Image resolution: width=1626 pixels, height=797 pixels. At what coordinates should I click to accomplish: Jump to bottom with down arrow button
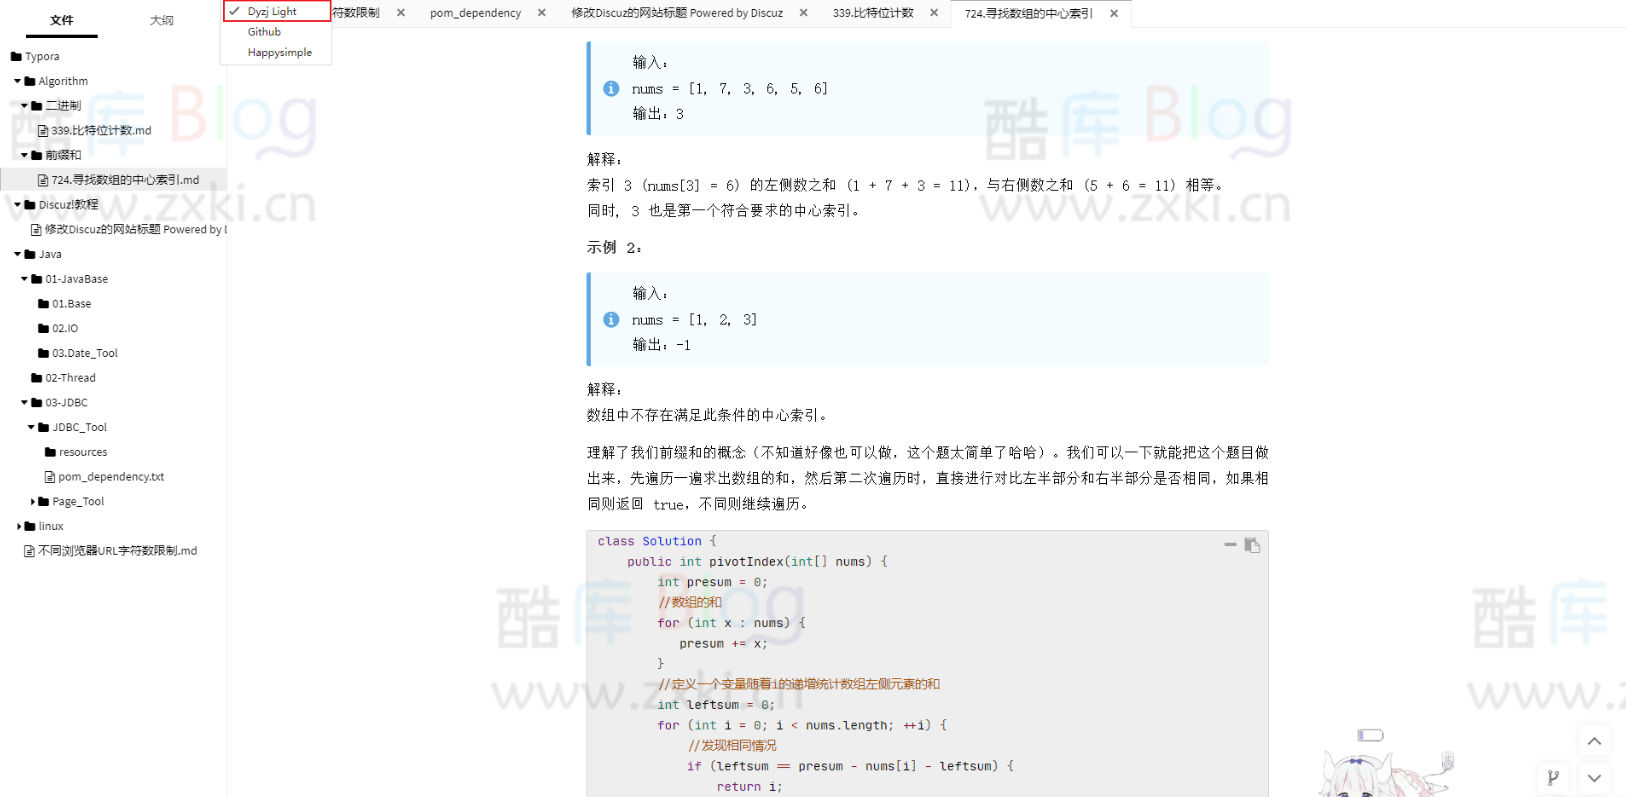pos(1594,777)
